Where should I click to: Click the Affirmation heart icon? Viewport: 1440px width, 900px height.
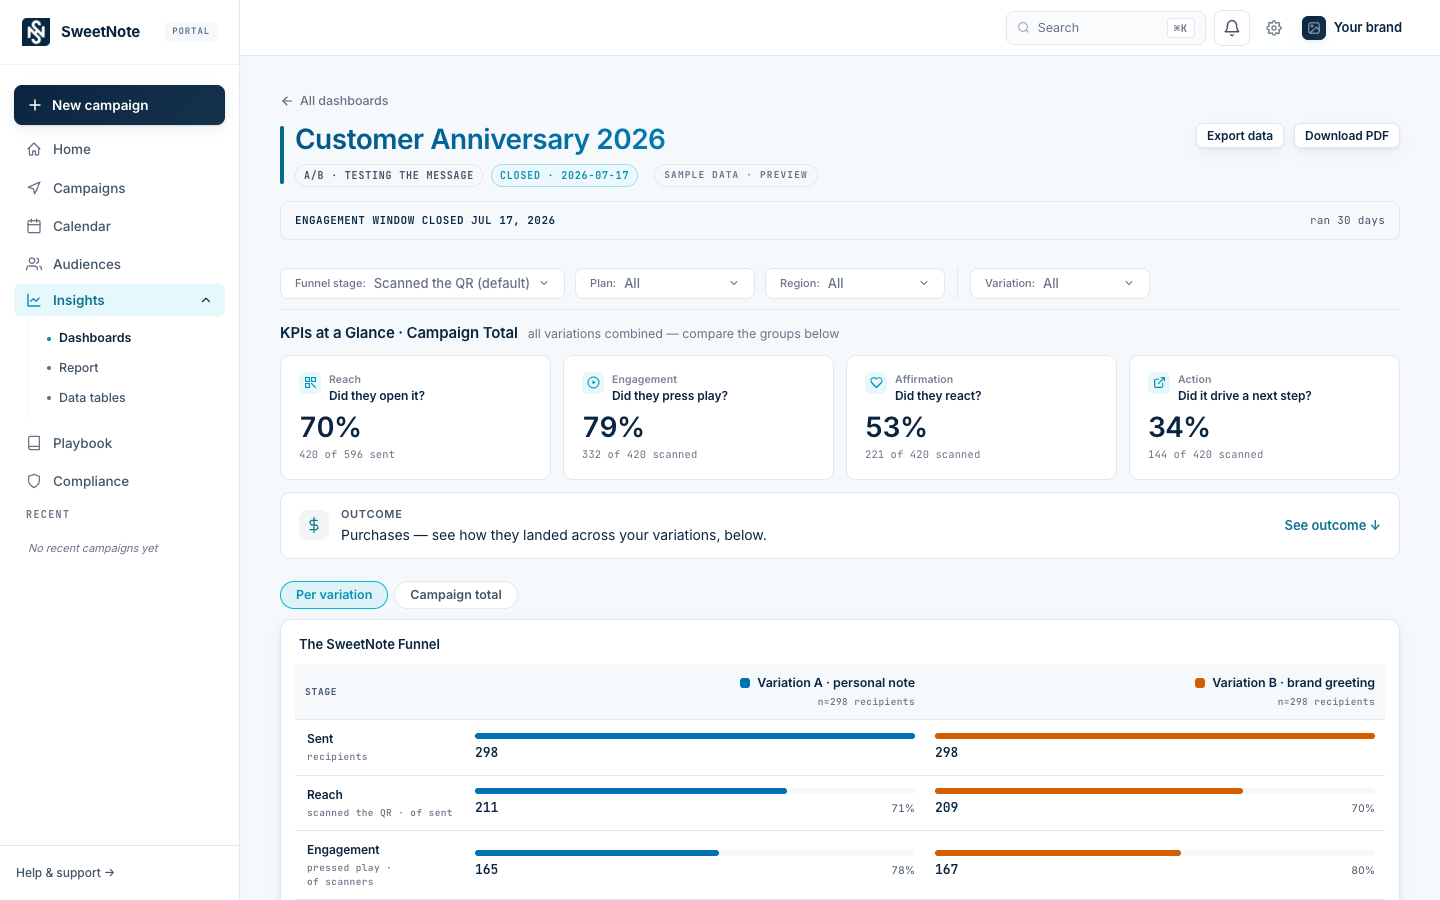876,382
